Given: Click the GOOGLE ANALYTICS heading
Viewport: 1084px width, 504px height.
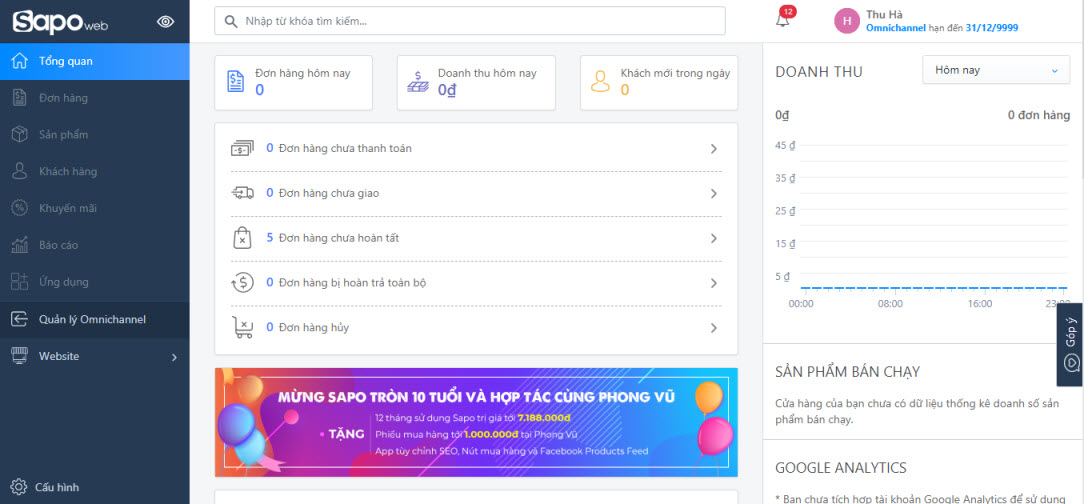Looking at the screenshot, I should (x=840, y=468).
